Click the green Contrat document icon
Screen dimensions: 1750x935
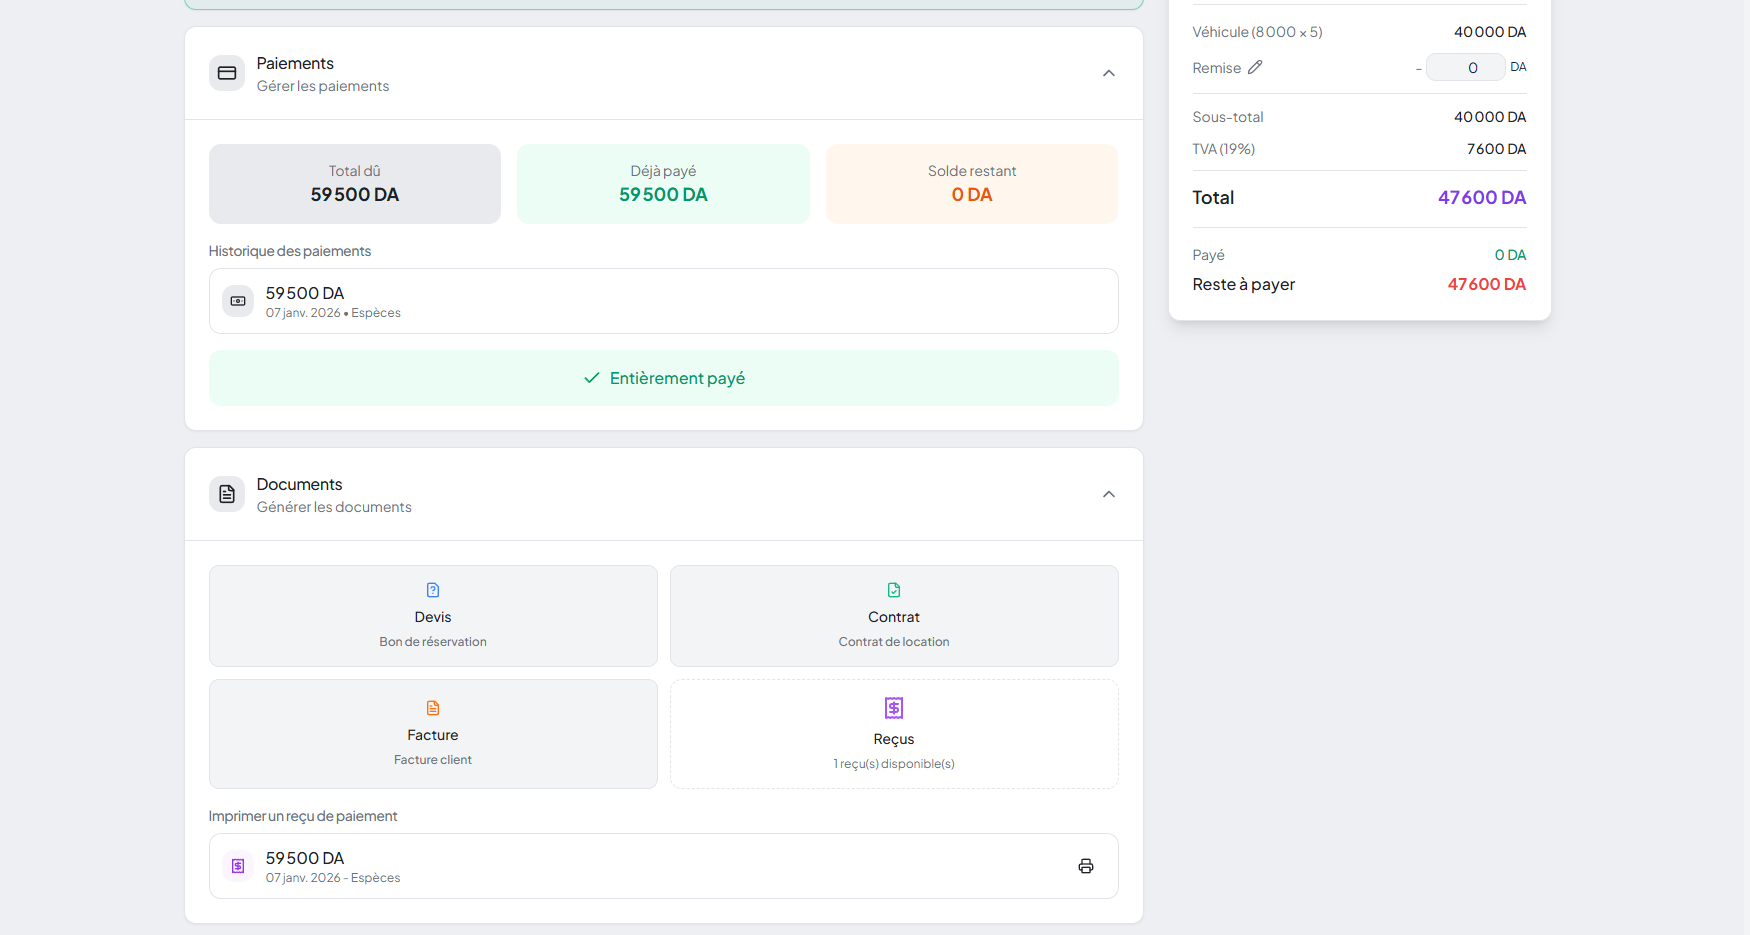(x=894, y=590)
